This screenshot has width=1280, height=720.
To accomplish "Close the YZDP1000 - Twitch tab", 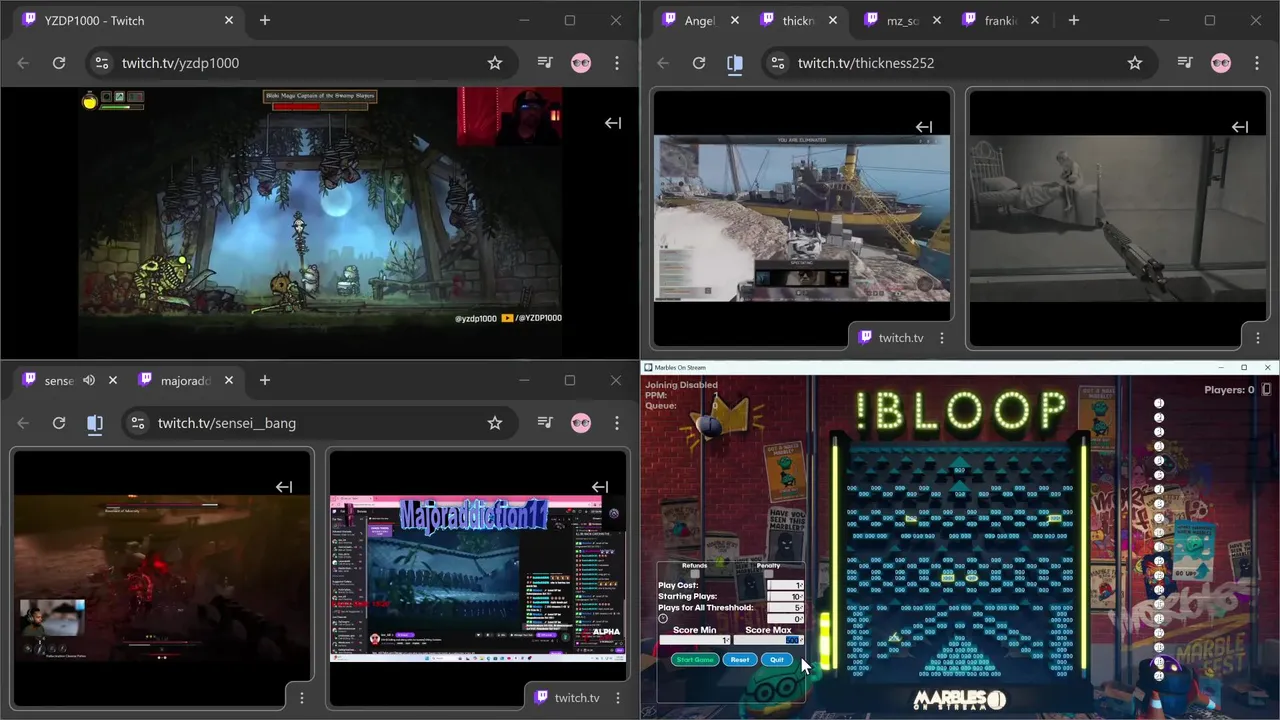I will (229, 20).
